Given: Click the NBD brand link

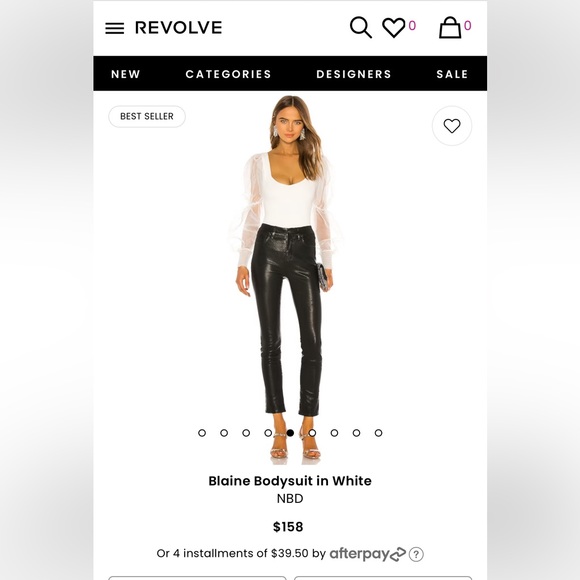Looking at the screenshot, I should pyautogui.click(x=290, y=499).
